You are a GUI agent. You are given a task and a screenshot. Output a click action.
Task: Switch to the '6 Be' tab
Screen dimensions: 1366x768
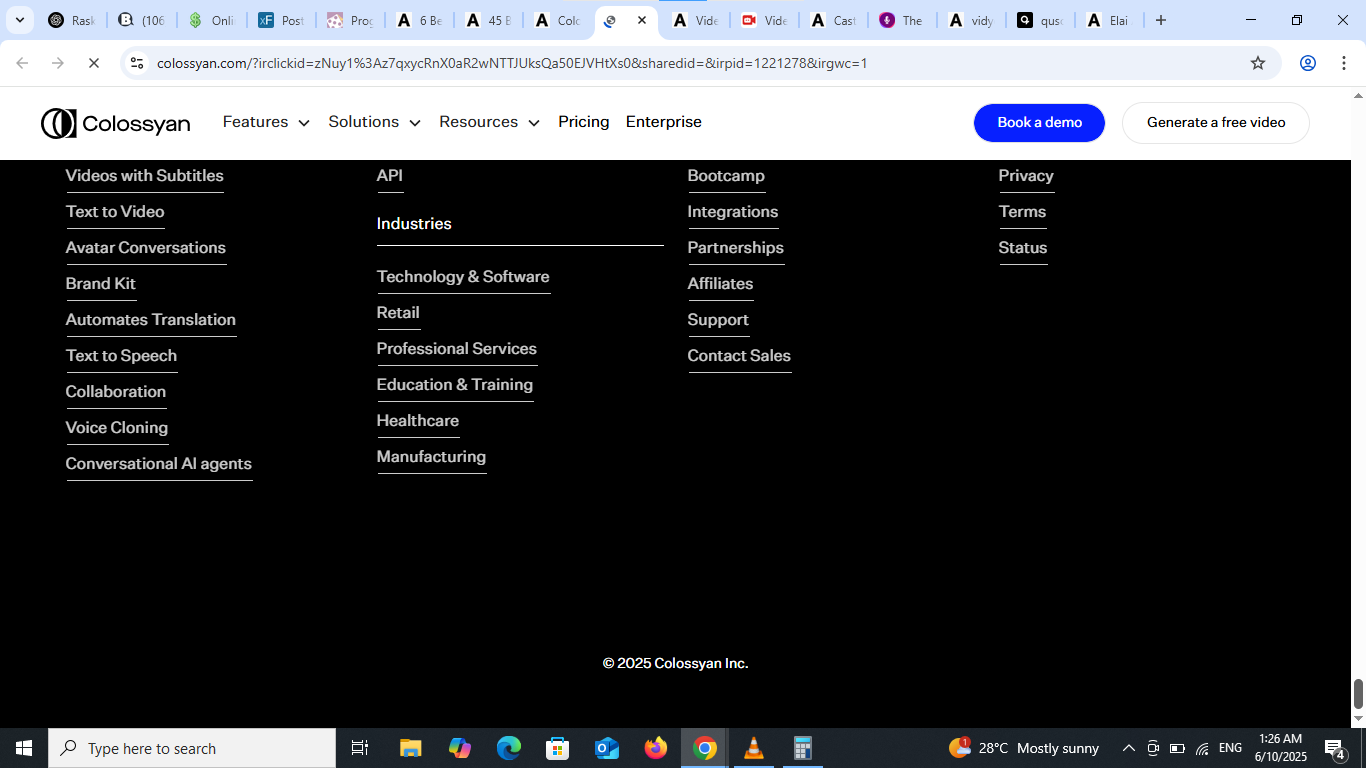(x=419, y=20)
